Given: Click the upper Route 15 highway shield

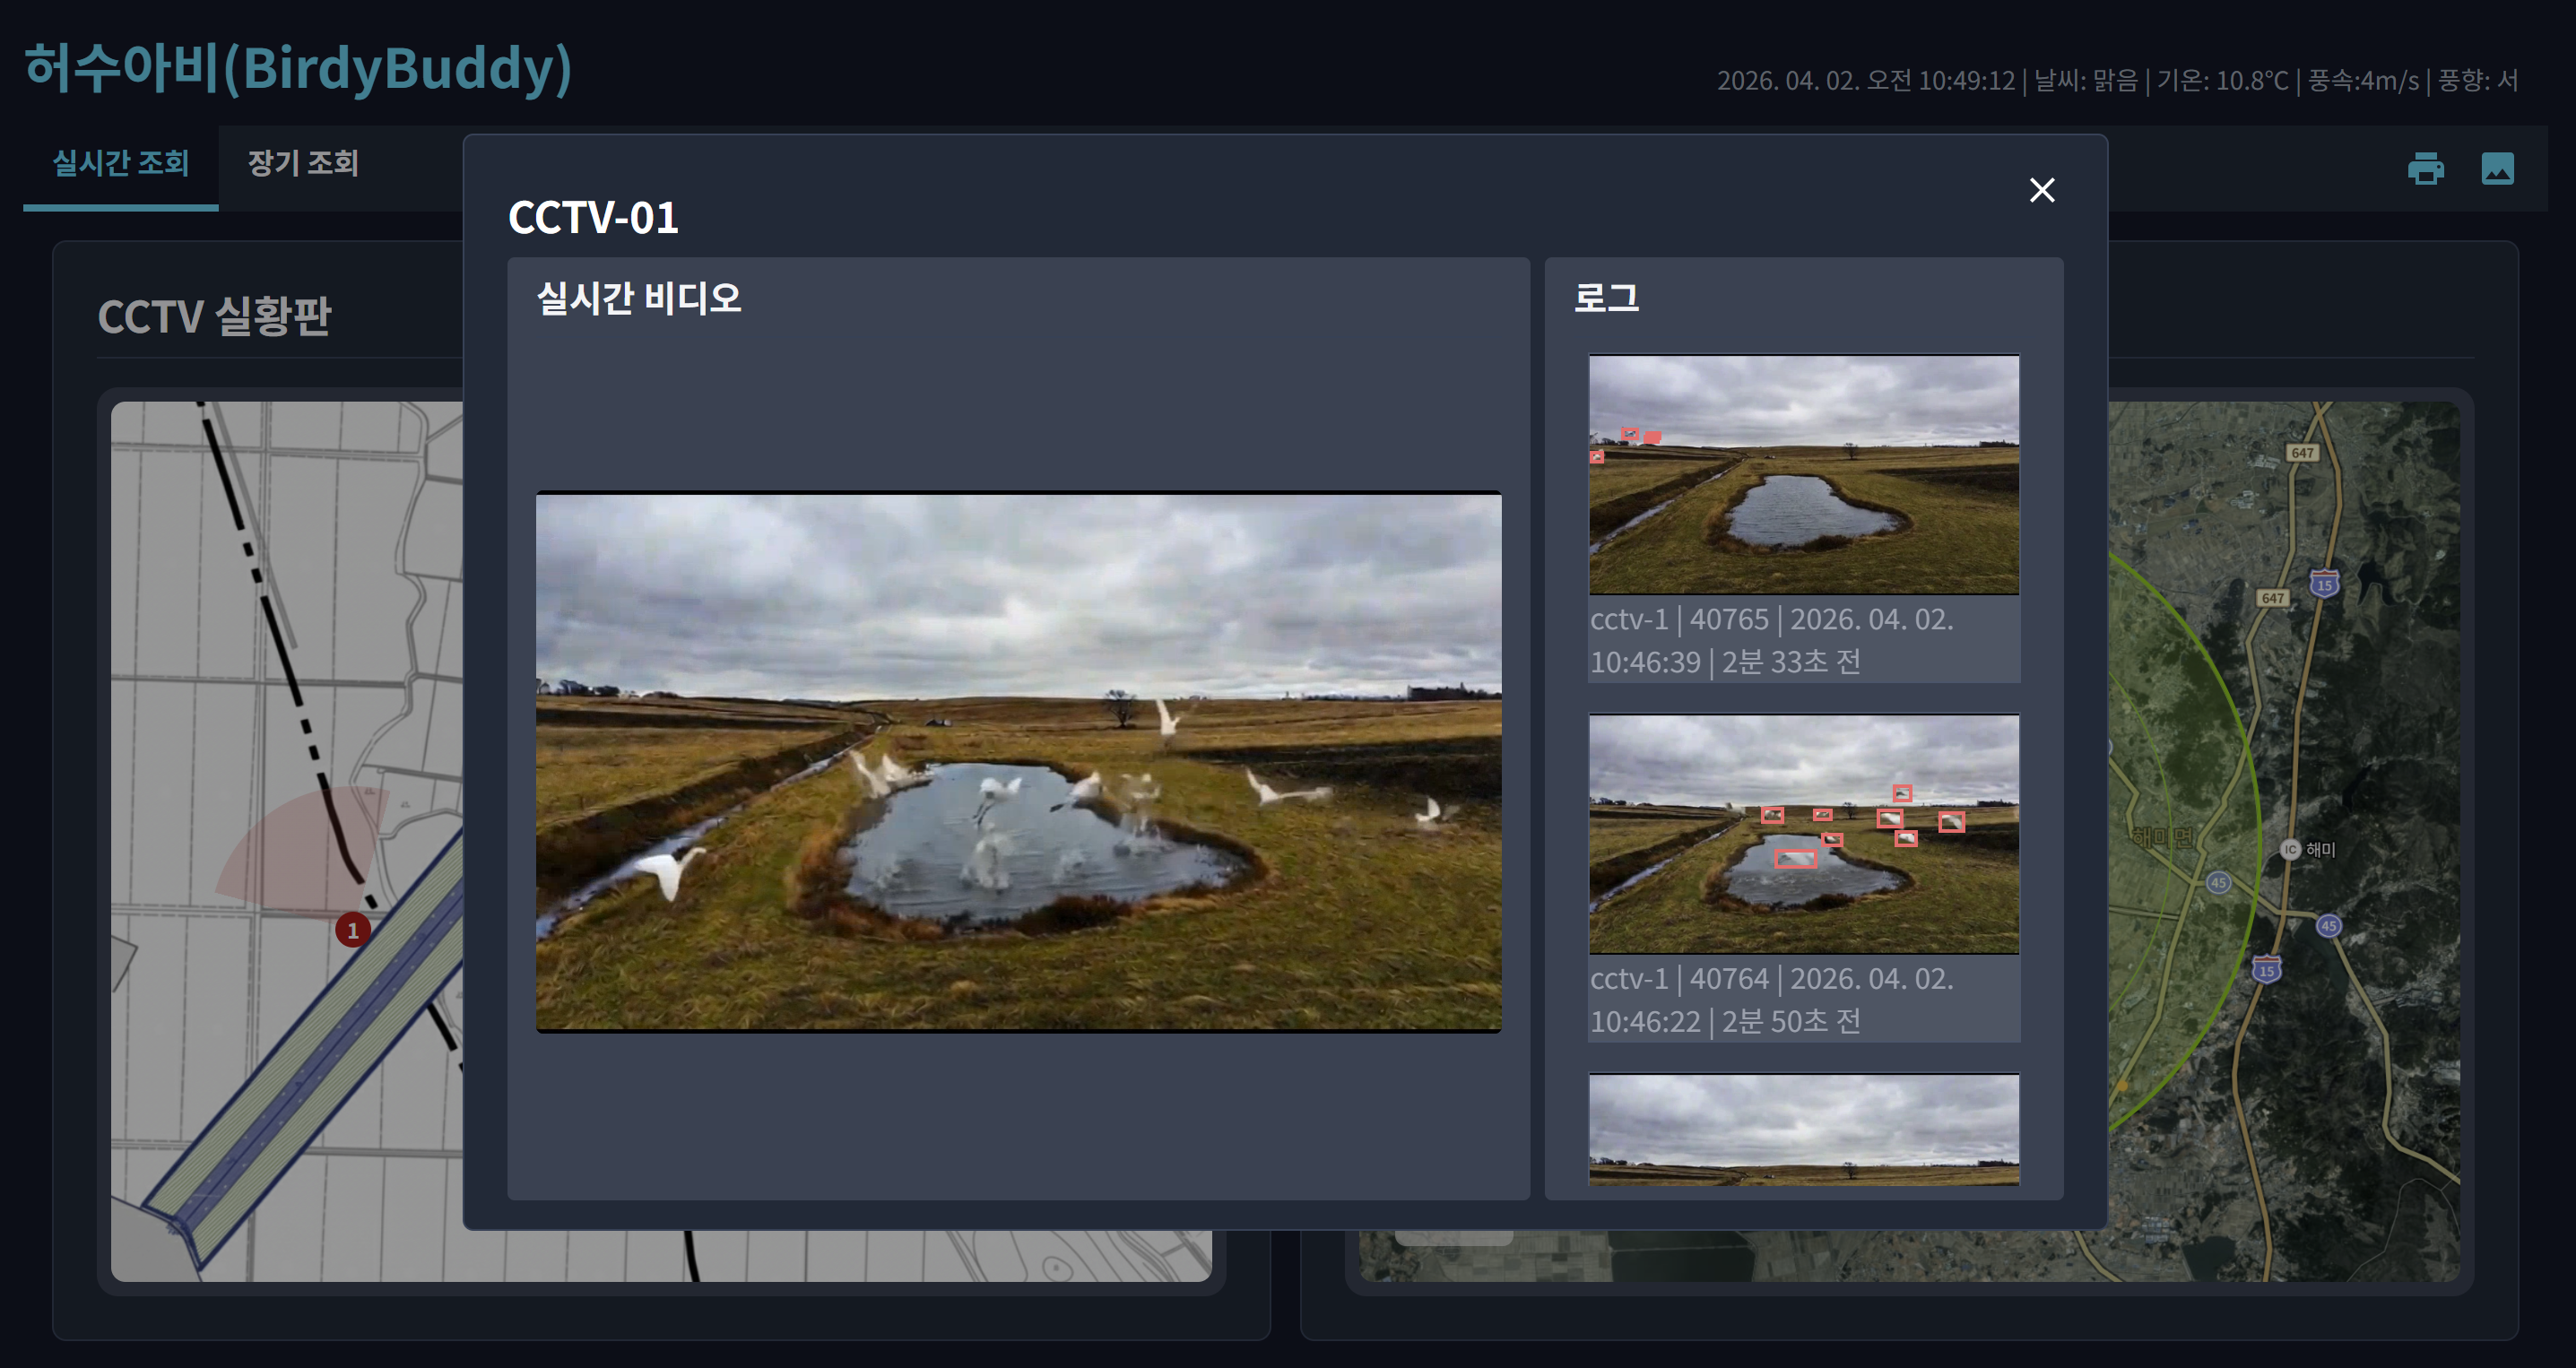Looking at the screenshot, I should (2324, 584).
